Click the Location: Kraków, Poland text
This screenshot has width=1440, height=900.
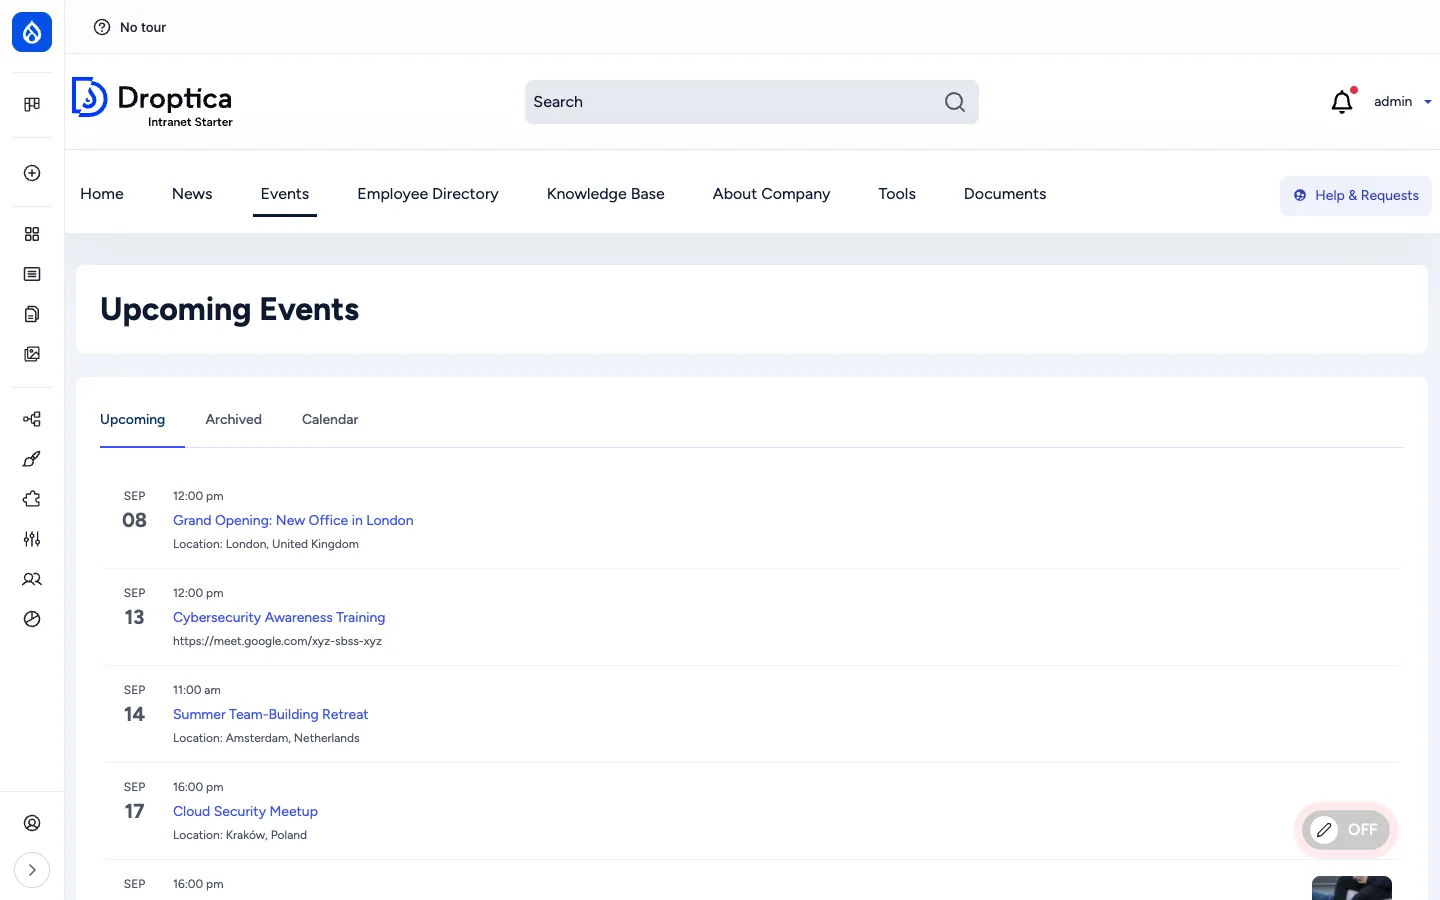(x=240, y=835)
